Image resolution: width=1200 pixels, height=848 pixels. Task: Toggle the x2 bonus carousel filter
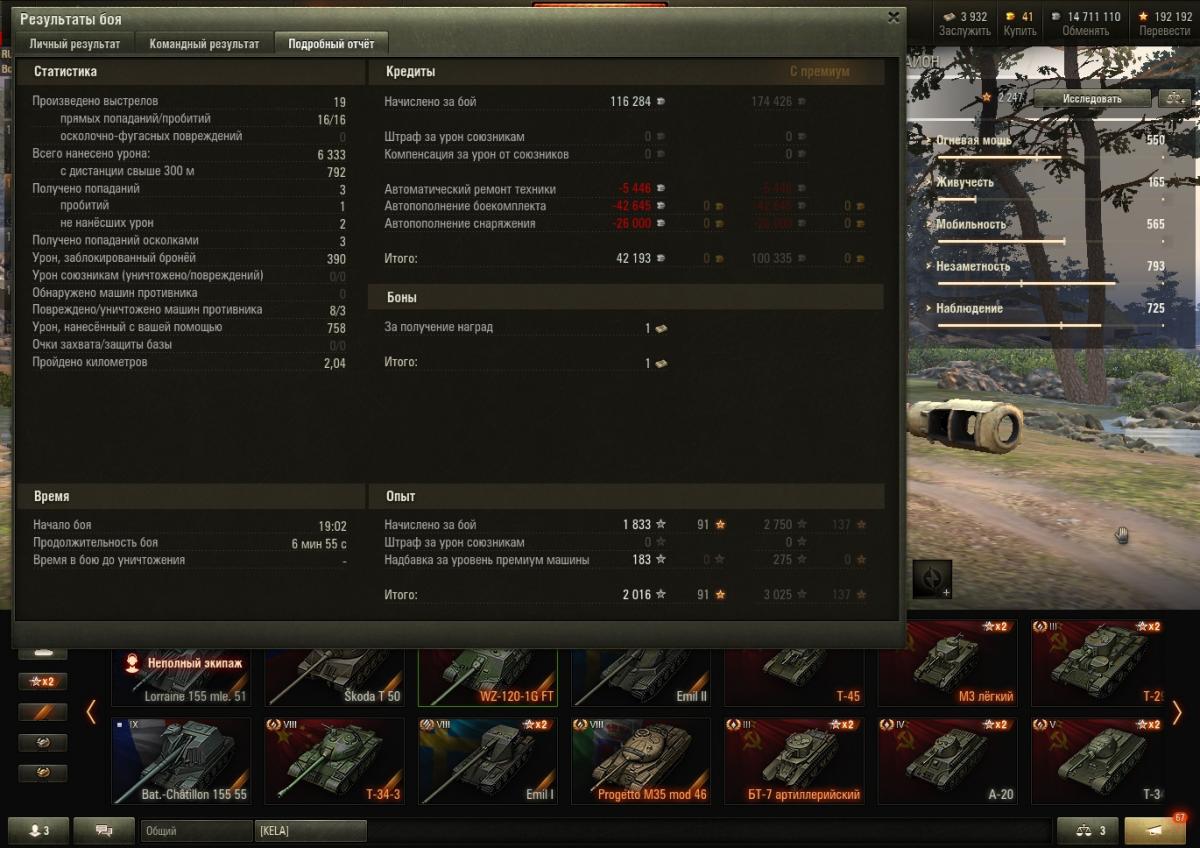tap(43, 681)
